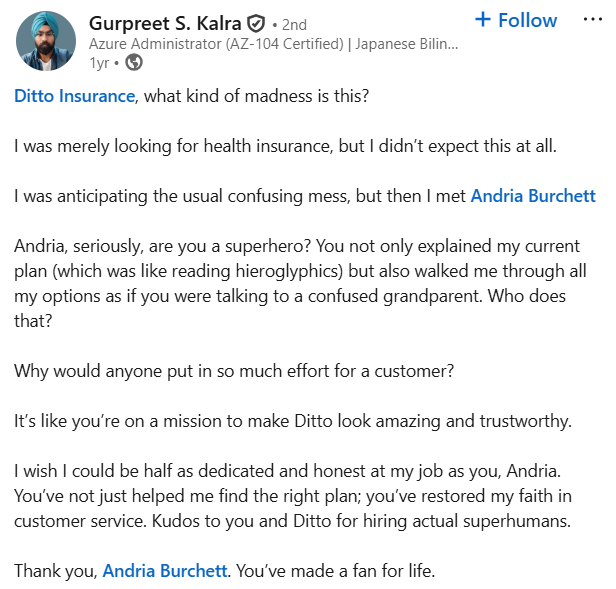Open the three-dot post options menu
The image size is (616, 589).
point(592,20)
